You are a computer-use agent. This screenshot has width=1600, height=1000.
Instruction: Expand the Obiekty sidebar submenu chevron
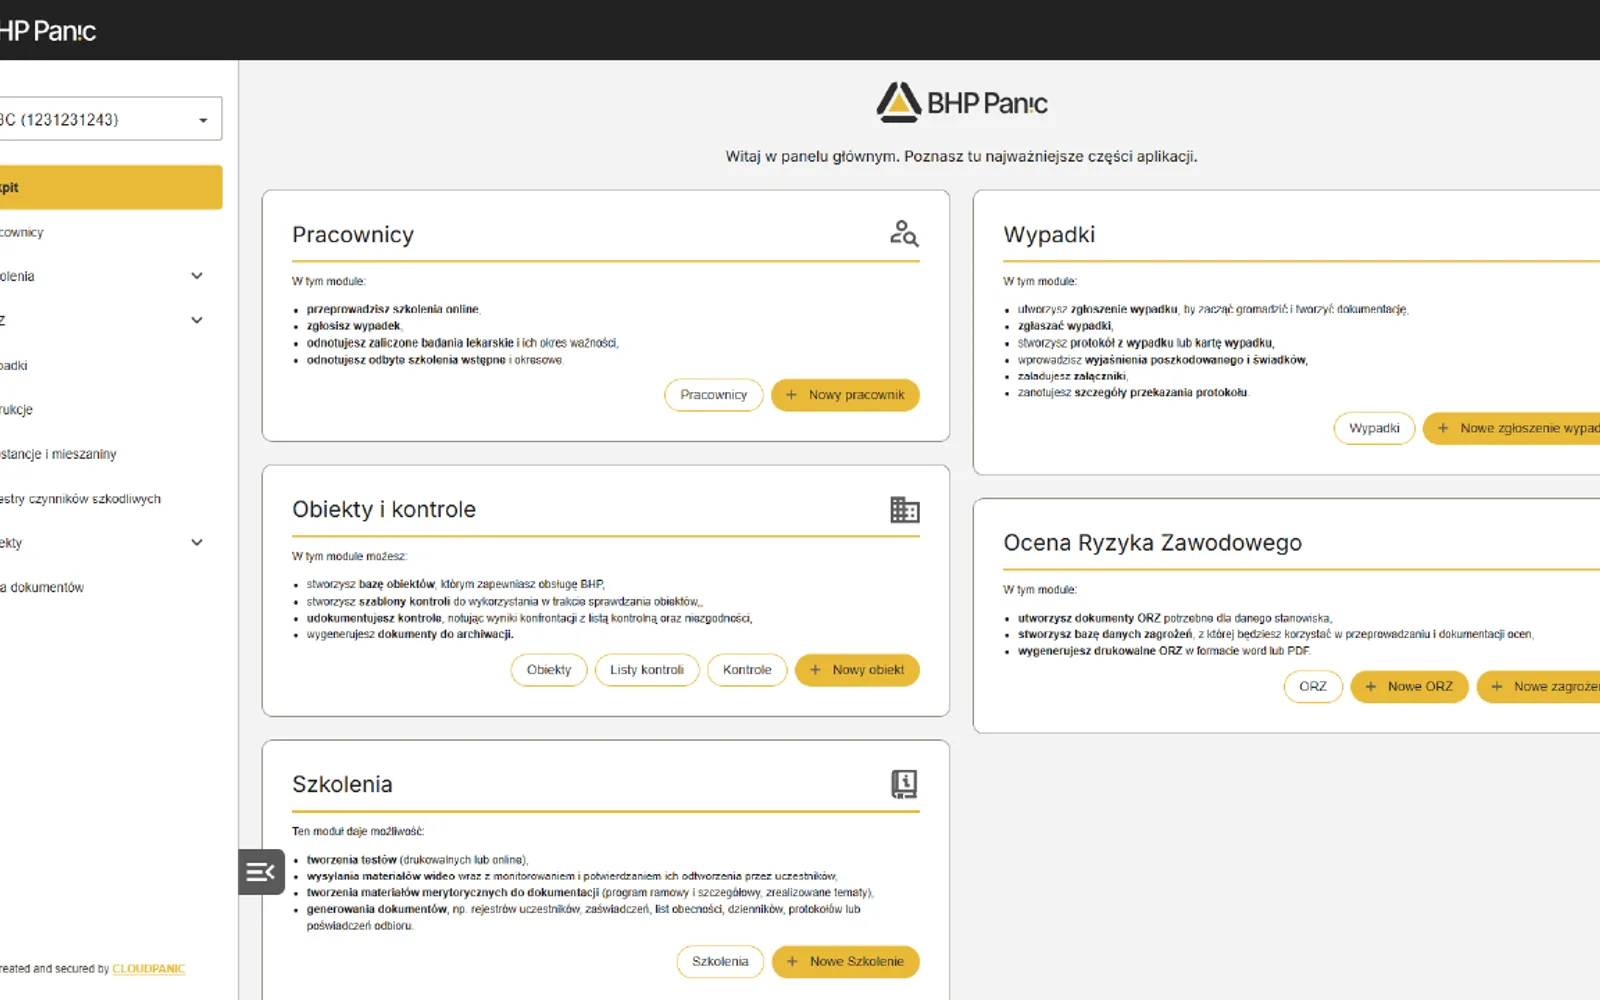pyautogui.click(x=197, y=543)
